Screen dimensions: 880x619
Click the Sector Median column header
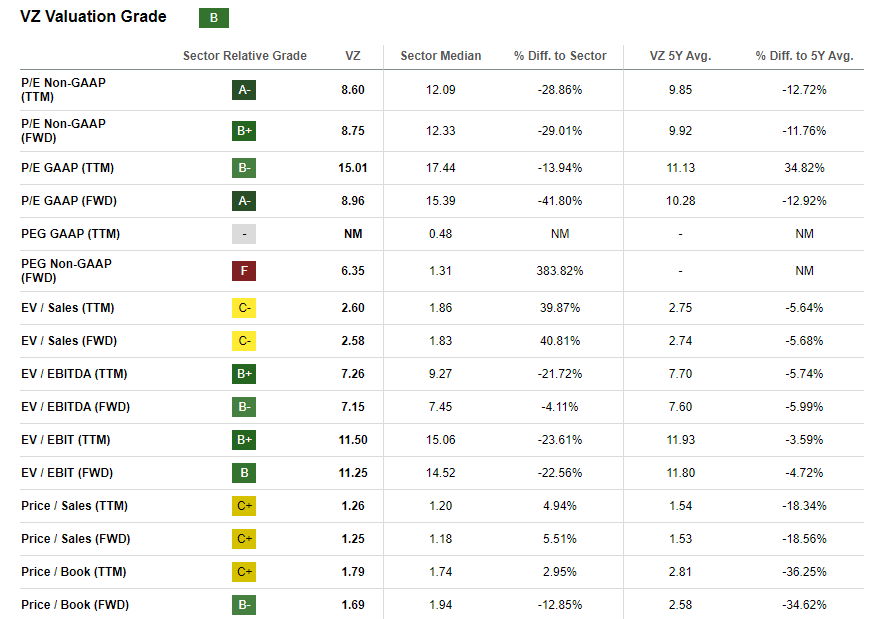point(440,56)
